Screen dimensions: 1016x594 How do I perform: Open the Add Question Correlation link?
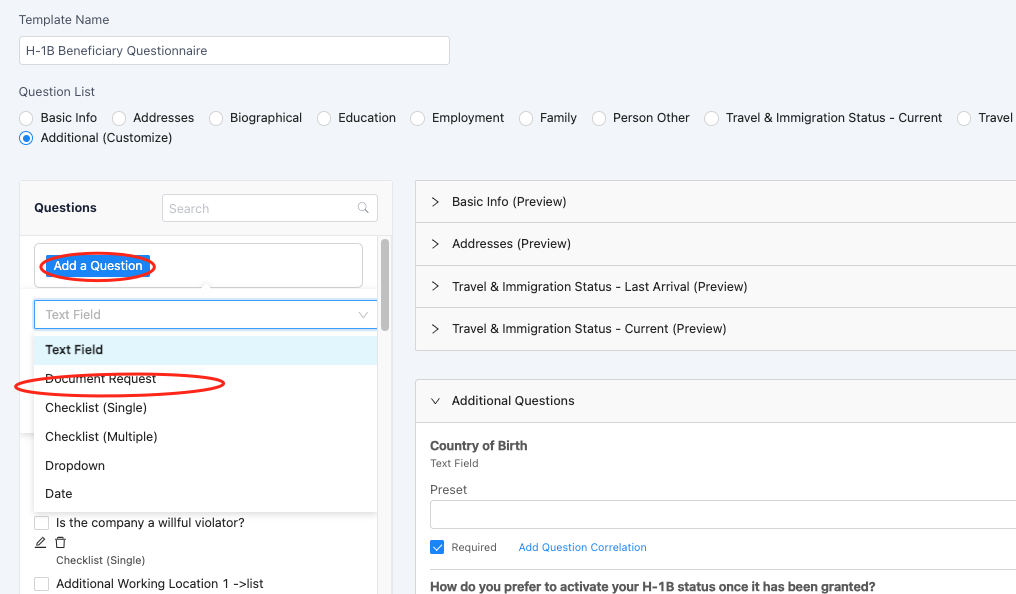point(583,547)
